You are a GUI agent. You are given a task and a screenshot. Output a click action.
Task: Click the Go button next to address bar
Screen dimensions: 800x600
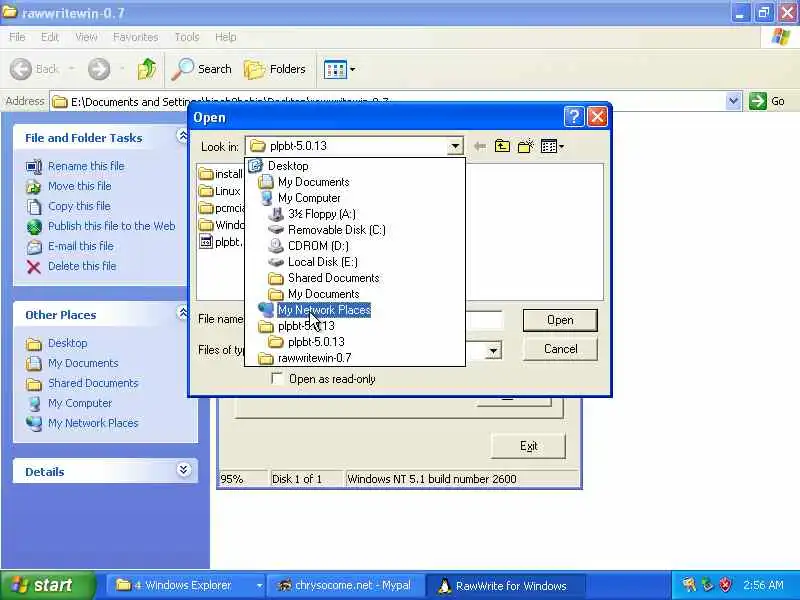click(767, 101)
